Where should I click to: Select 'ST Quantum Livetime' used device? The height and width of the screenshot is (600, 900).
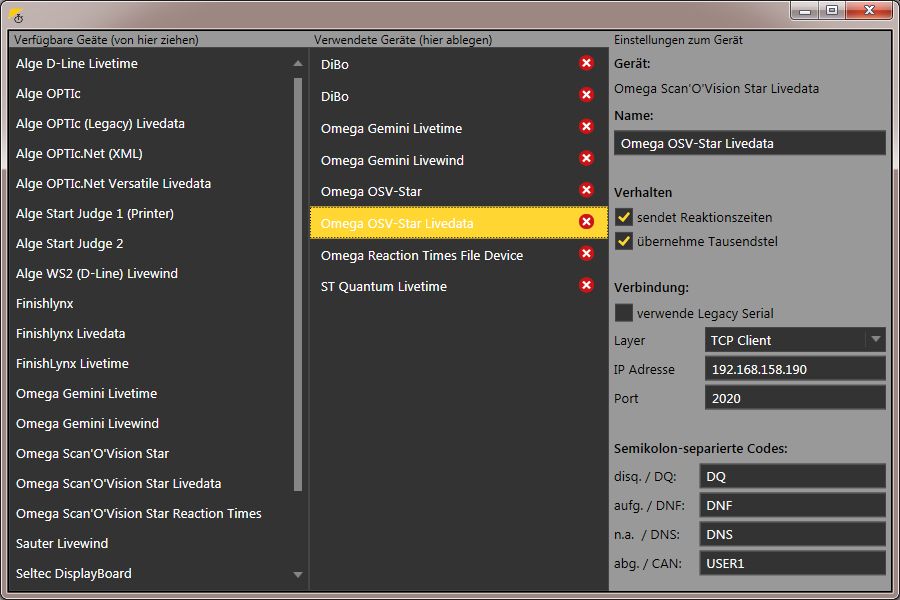click(459, 286)
